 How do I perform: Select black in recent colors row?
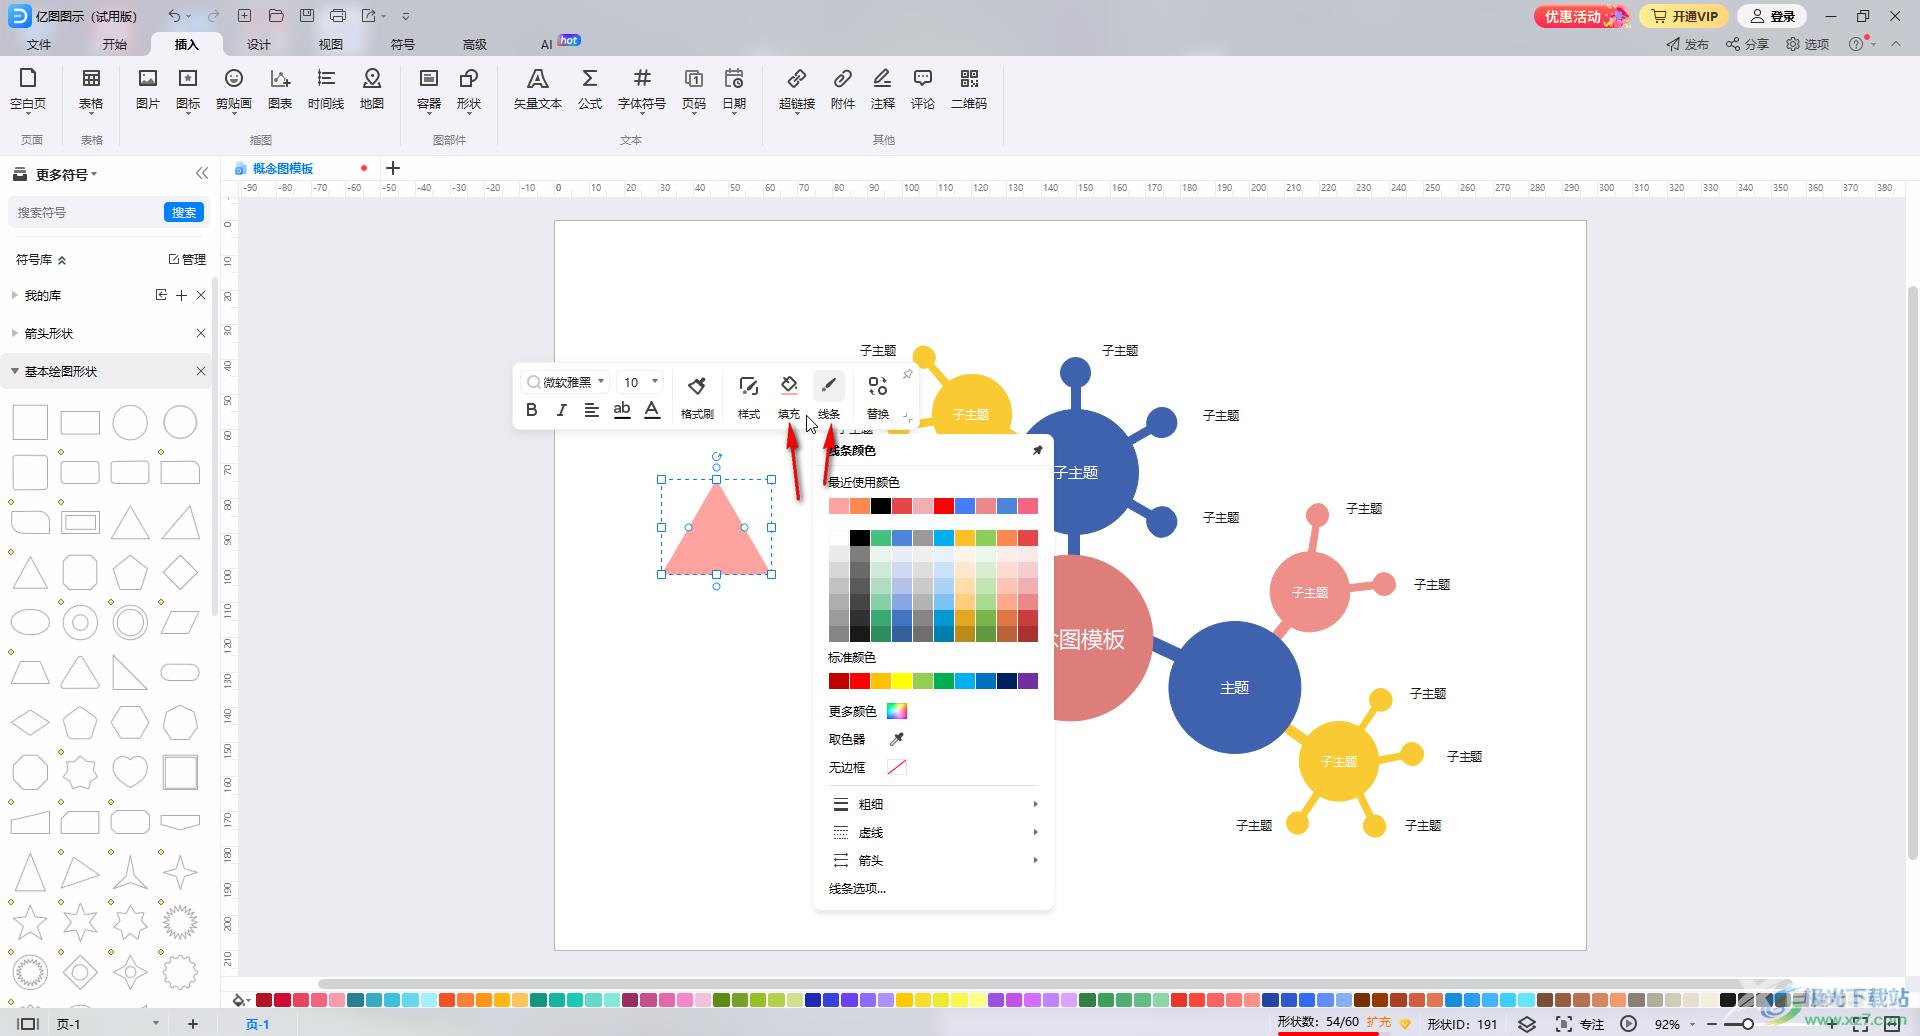coord(881,506)
